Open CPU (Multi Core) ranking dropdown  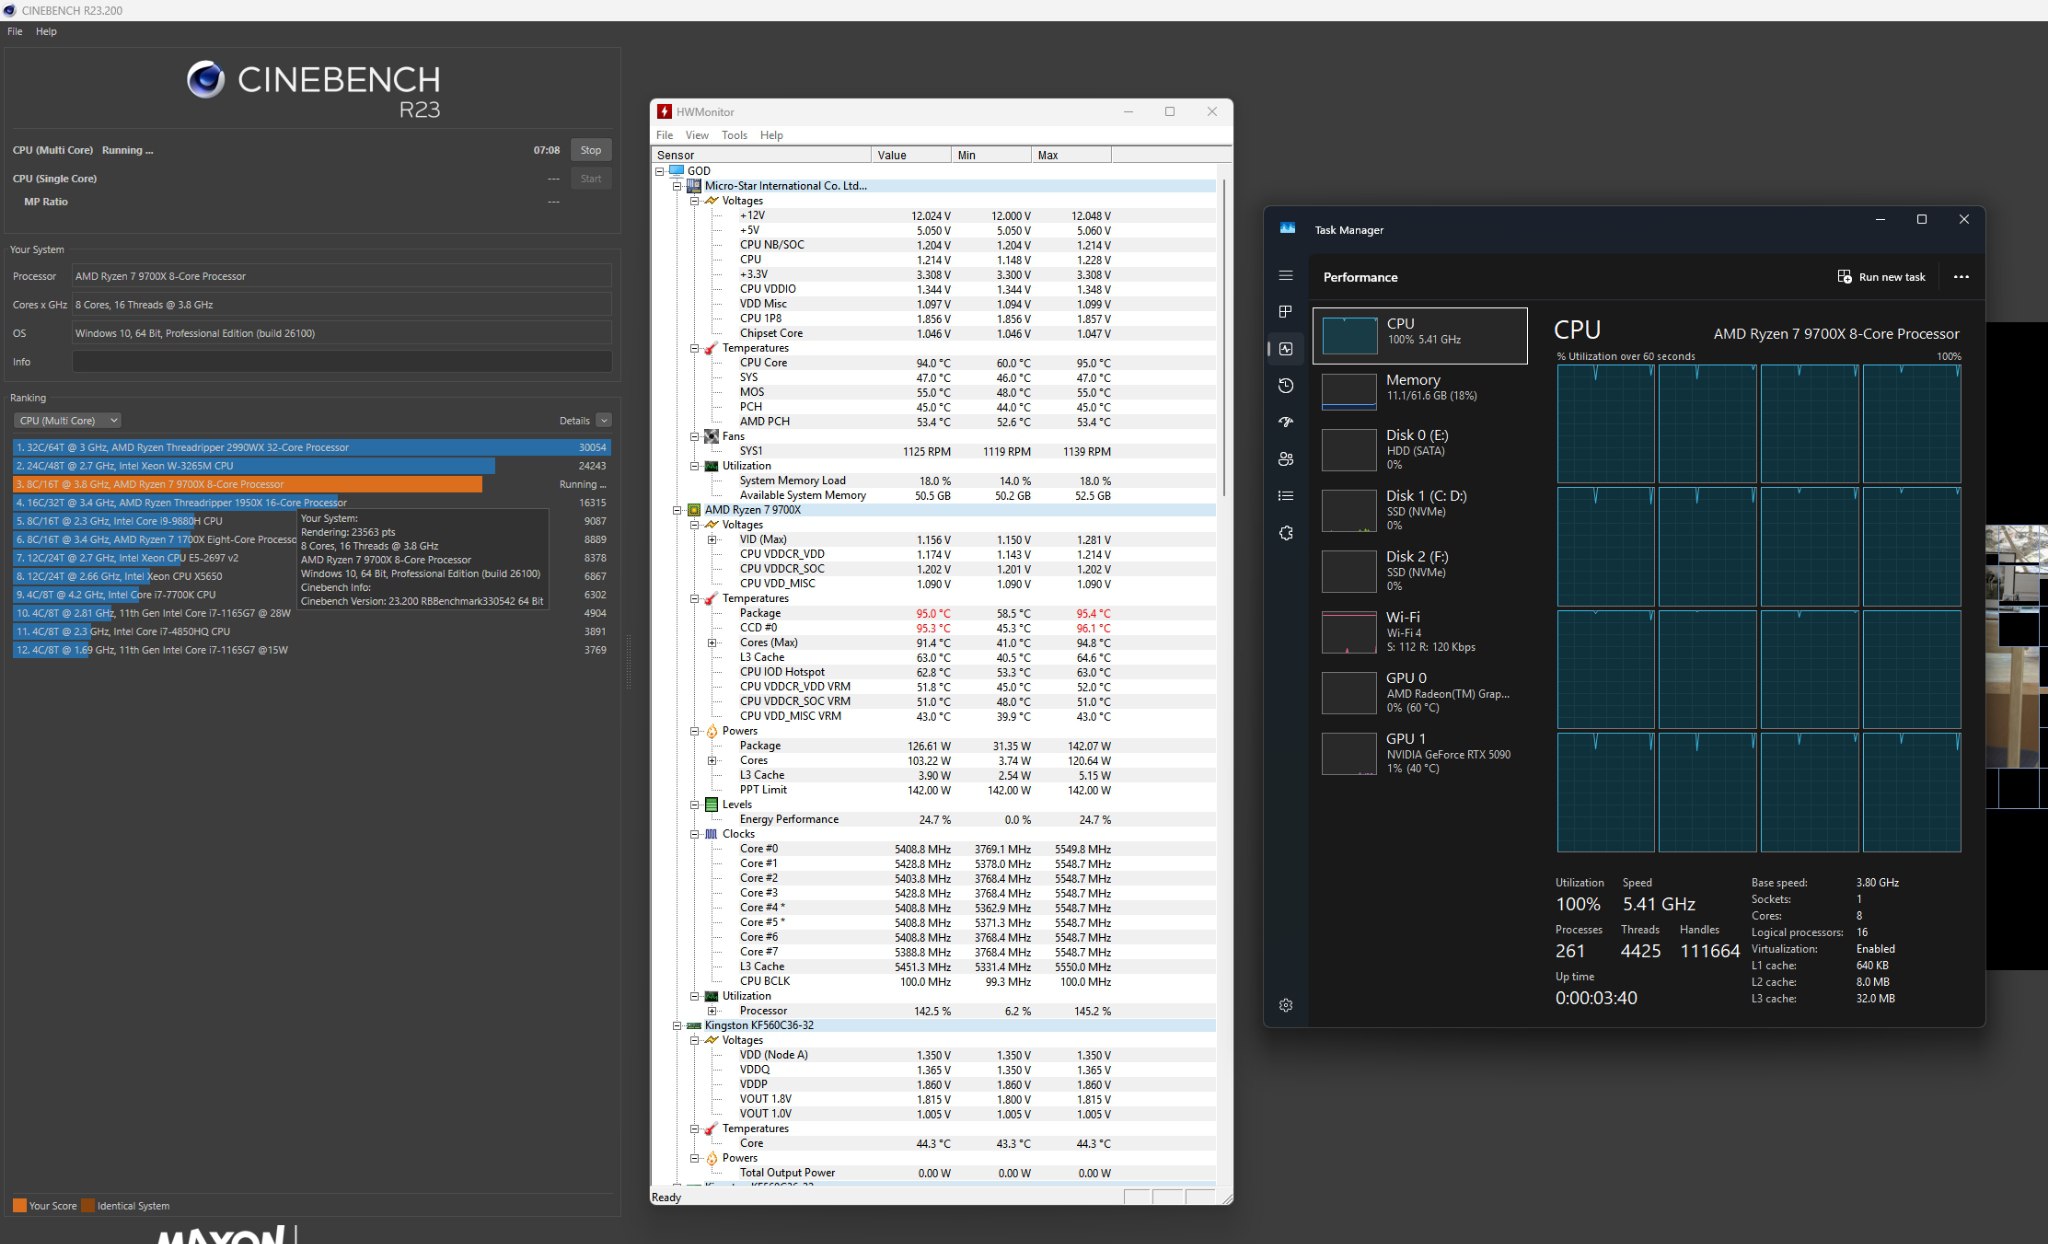68,421
